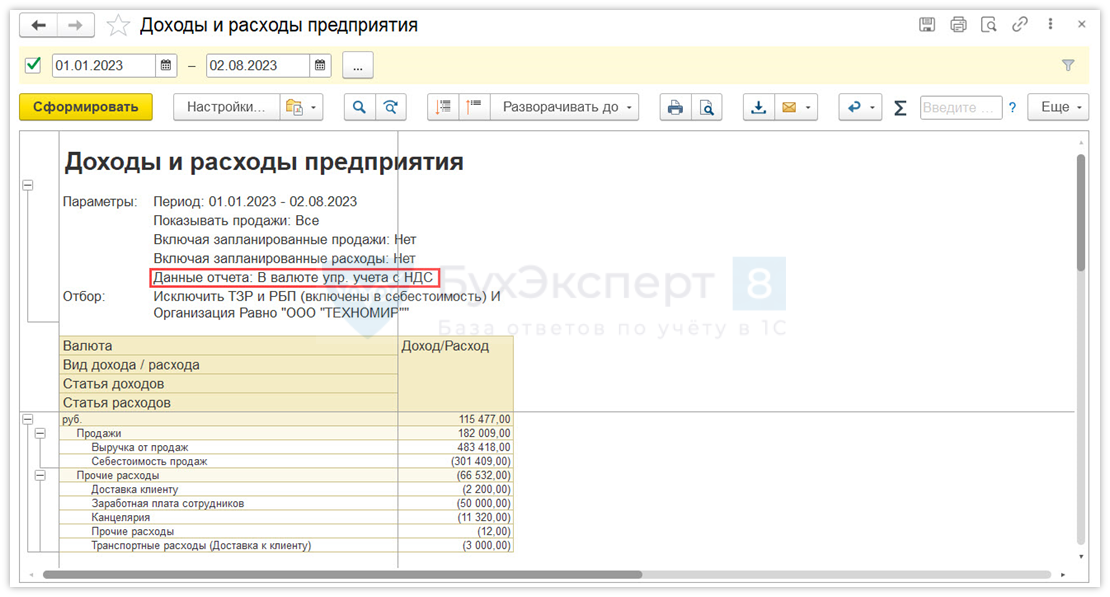This screenshot has height=597, width=1110.
Task: Click the favorites star icon
Action: tap(118, 25)
